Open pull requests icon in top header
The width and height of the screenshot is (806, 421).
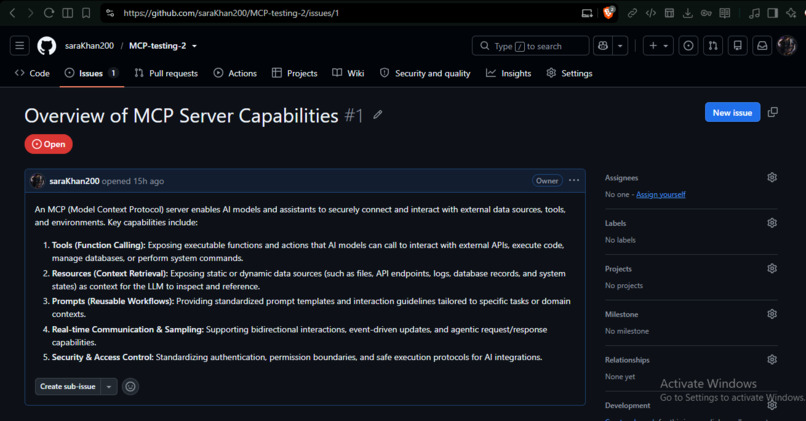pyautogui.click(x=713, y=46)
